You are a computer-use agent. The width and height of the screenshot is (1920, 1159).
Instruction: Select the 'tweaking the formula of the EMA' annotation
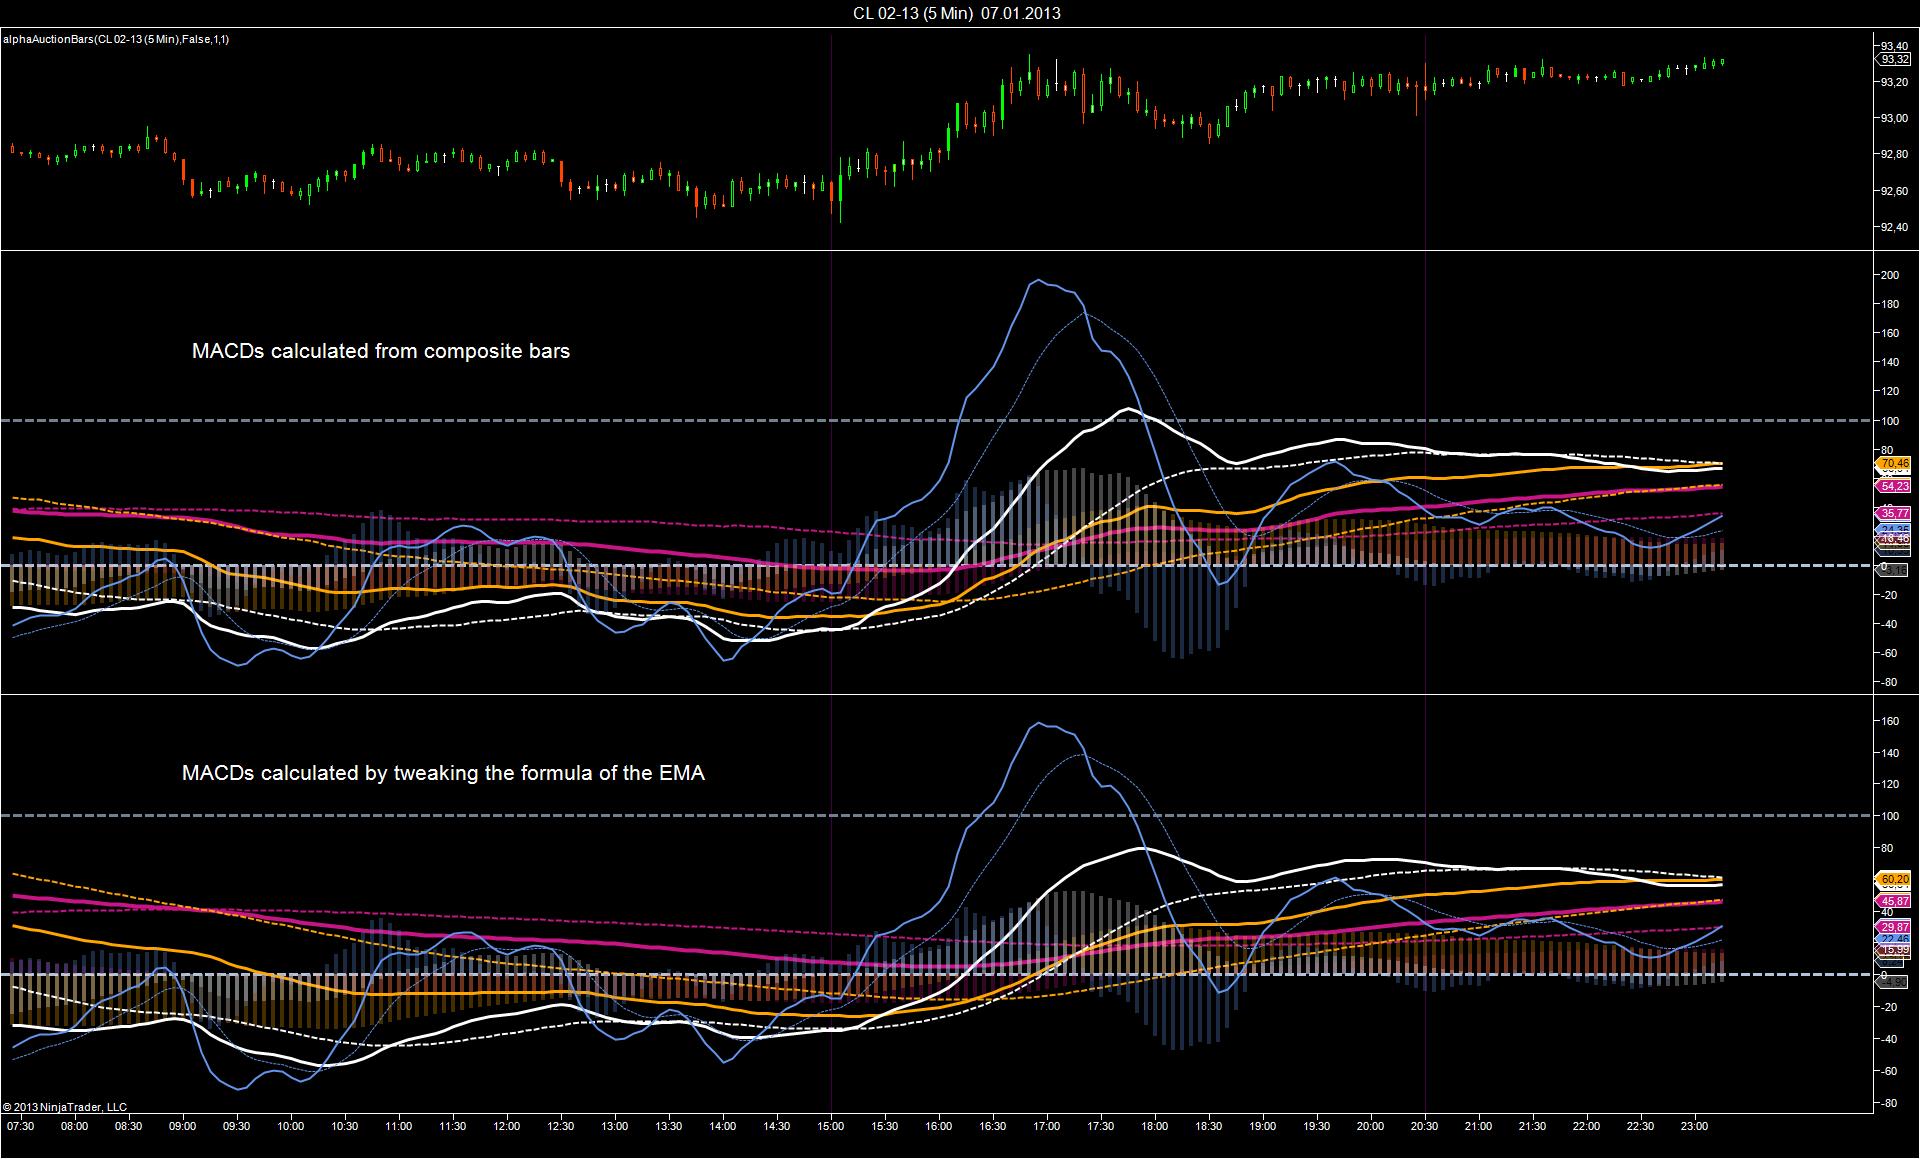click(x=549, y=773)
